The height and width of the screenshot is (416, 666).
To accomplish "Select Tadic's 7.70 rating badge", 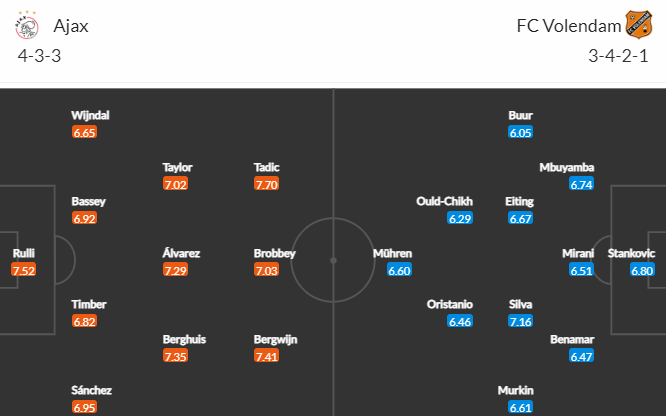I will pyautogui.click(x=266, y=184).
